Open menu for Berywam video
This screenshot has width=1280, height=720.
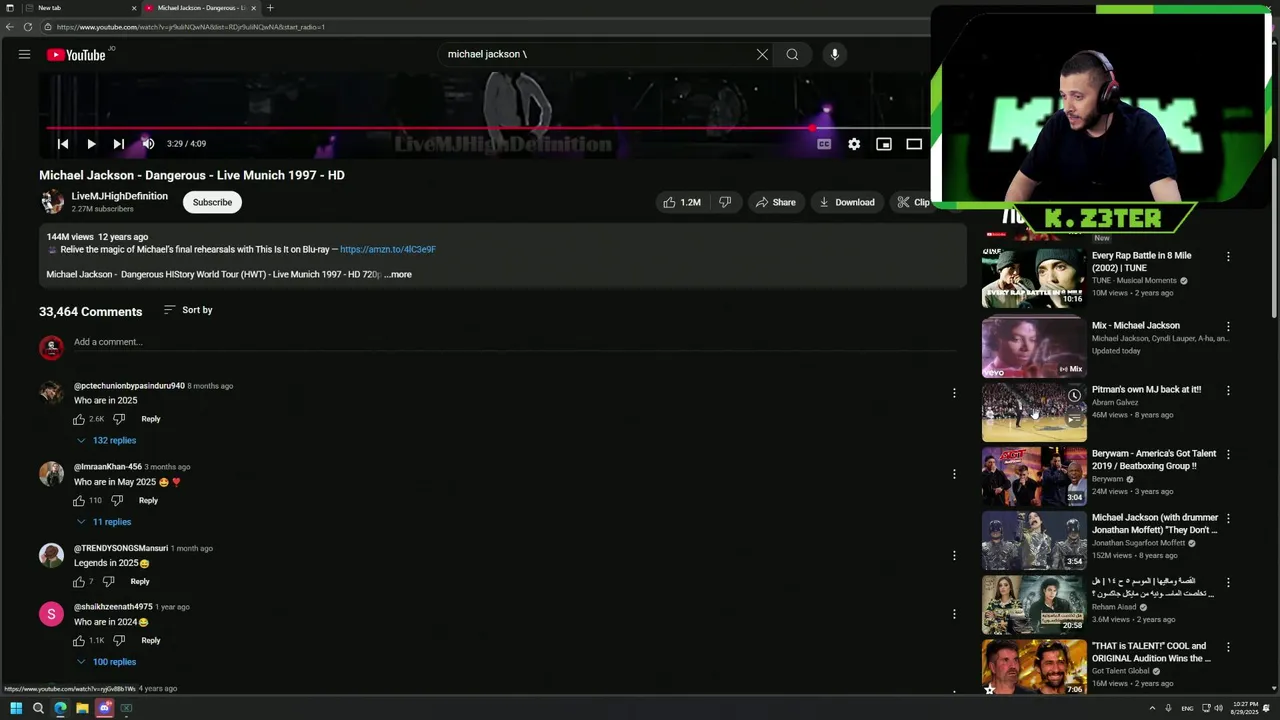[x=1228, y=454]
